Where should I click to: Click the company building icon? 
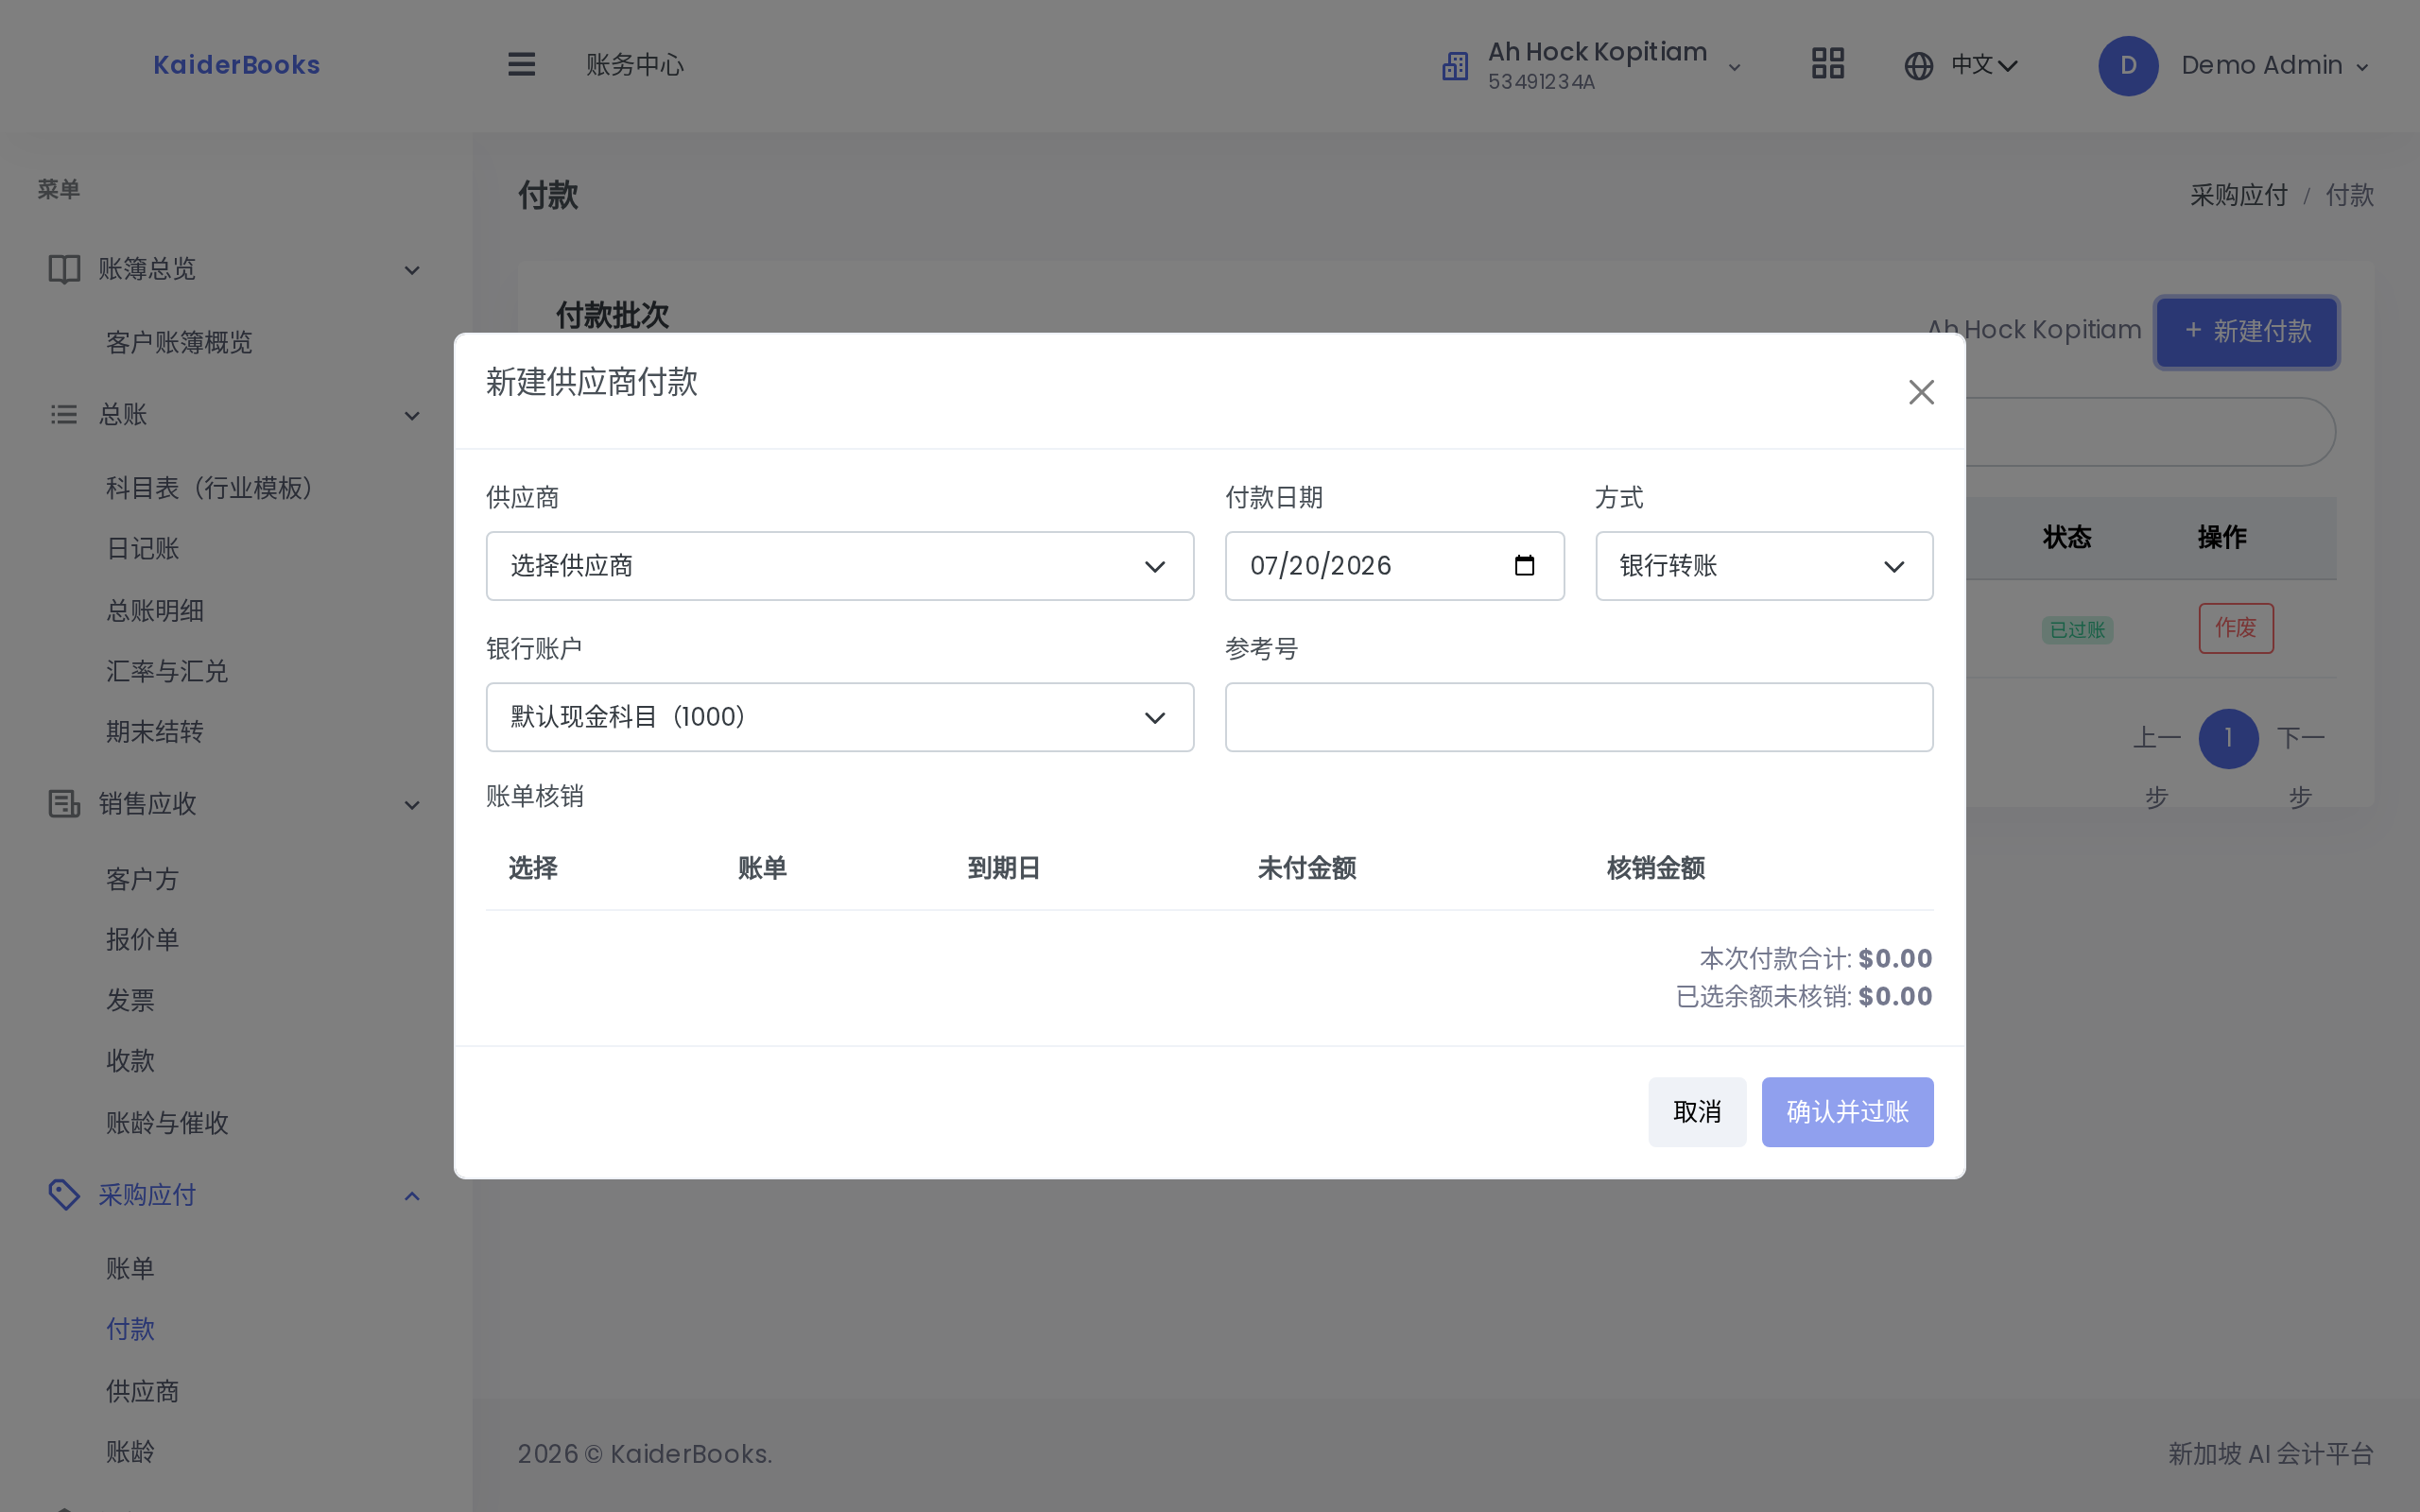point(1455,66)
